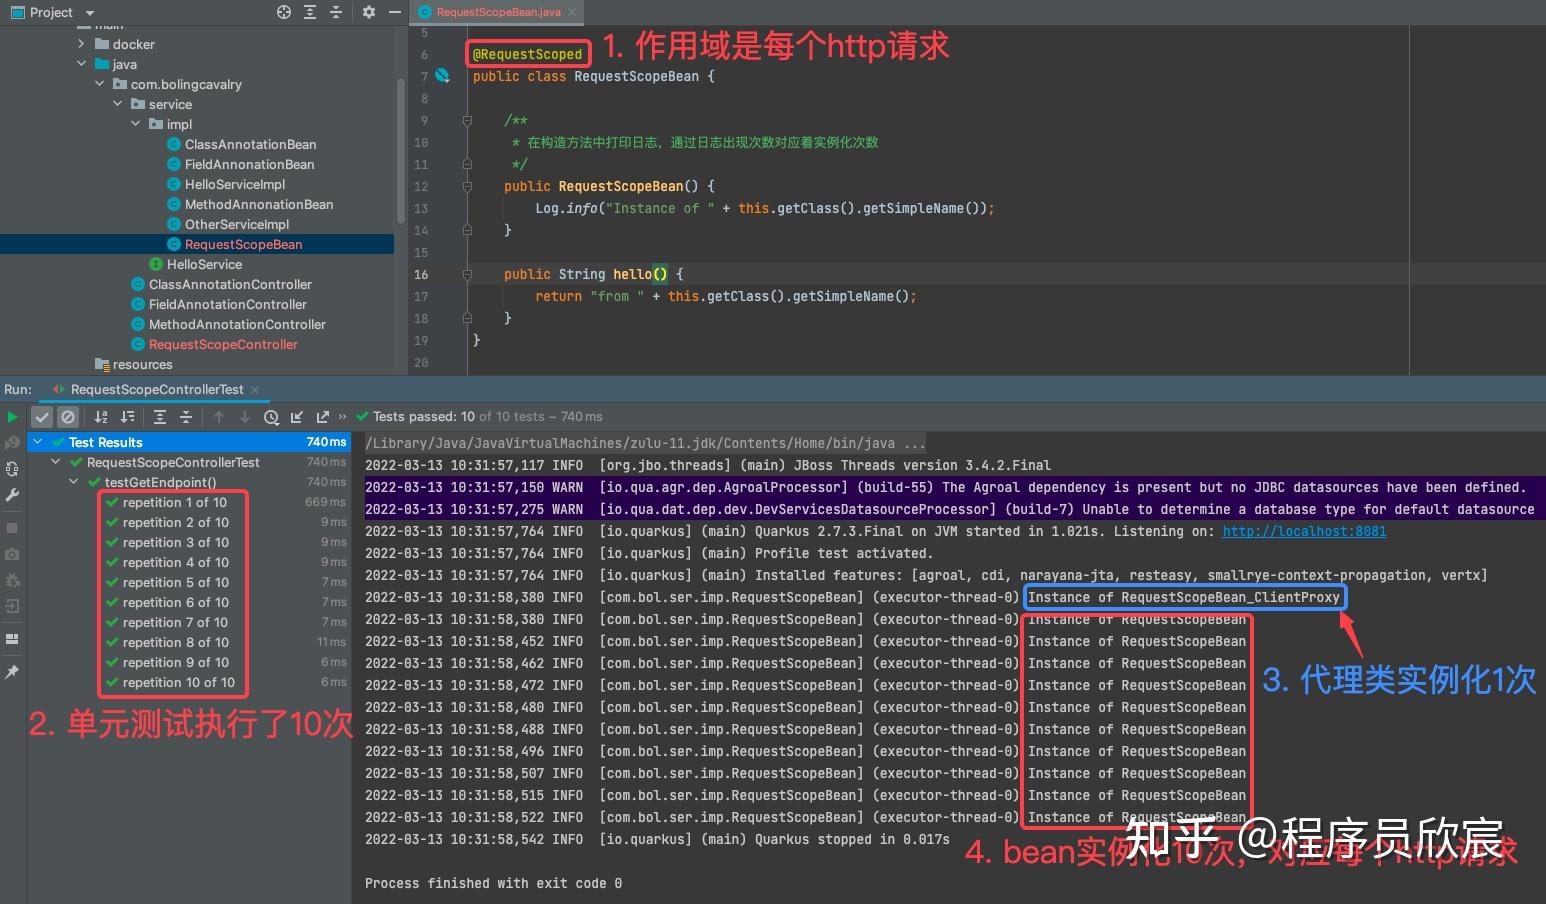
Task: Click the Collapse All icon in the Project panel
Action: [x=336, y=12]
